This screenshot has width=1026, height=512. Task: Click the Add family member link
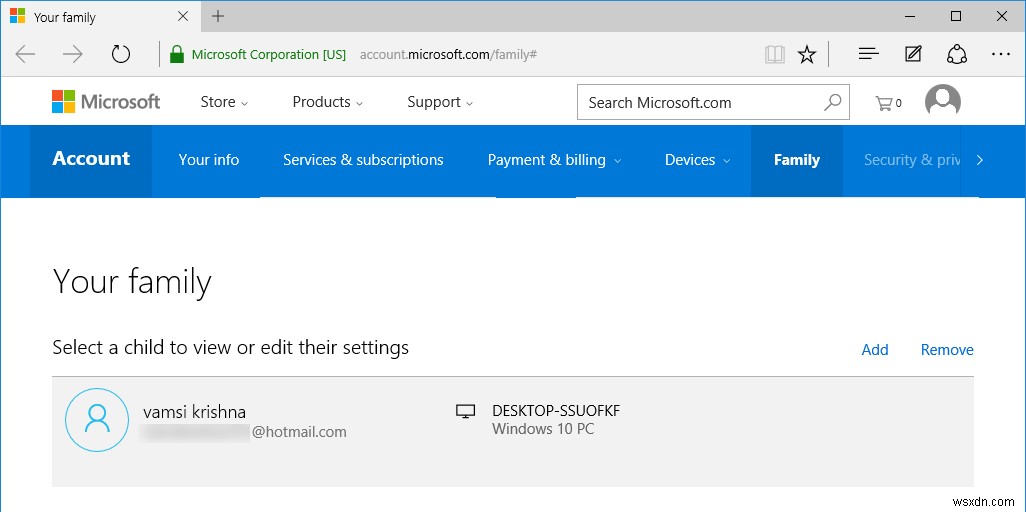(x=875, y=349)
